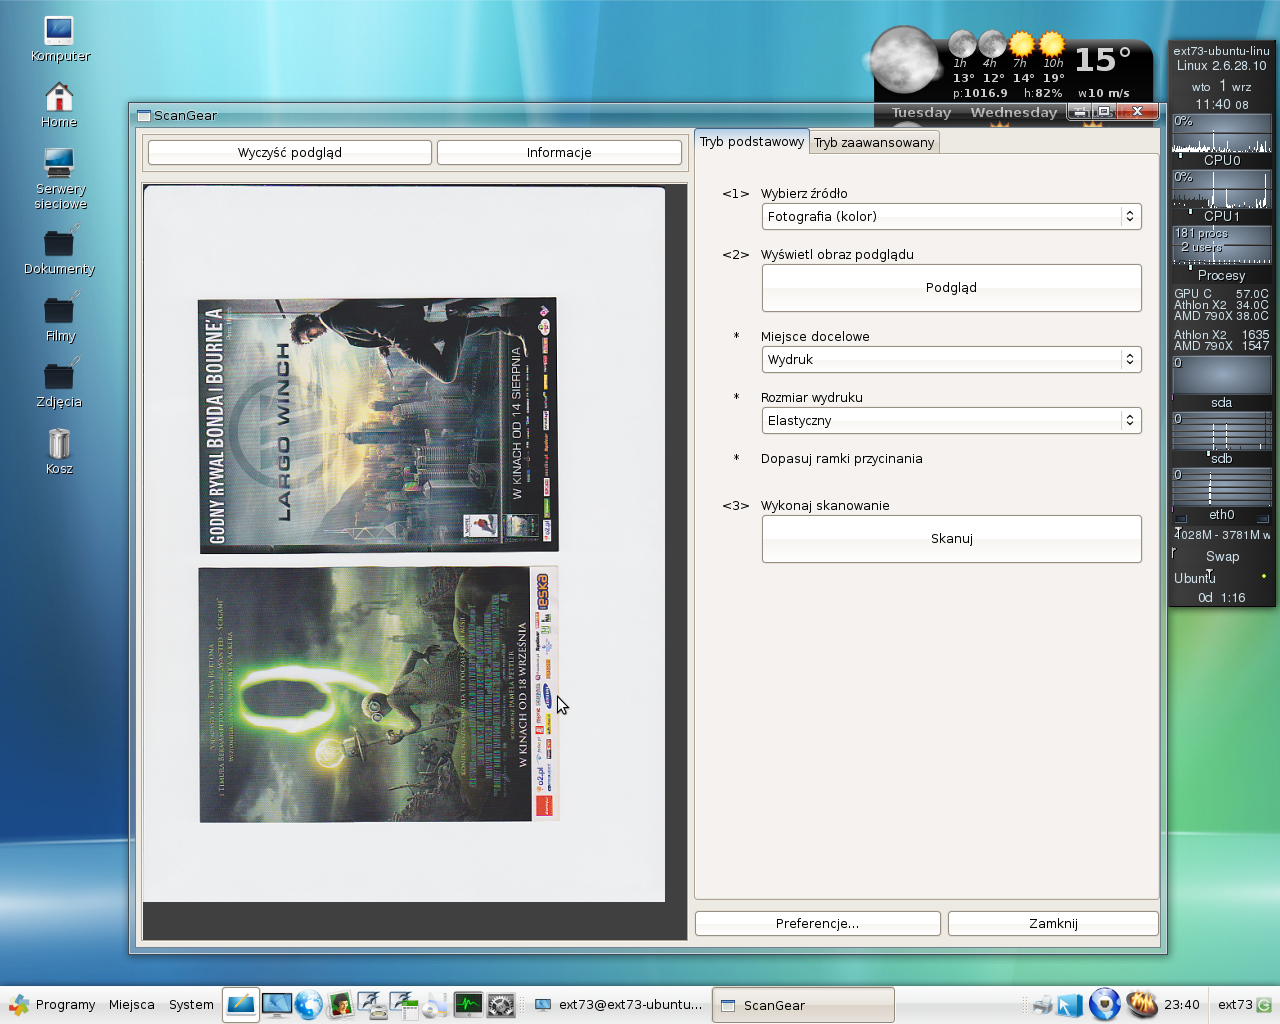Screen dimensions: 1280x1024
Task: Open the Dokumenty folder icon
Action: pyautogui.click(x=59, y=250)
